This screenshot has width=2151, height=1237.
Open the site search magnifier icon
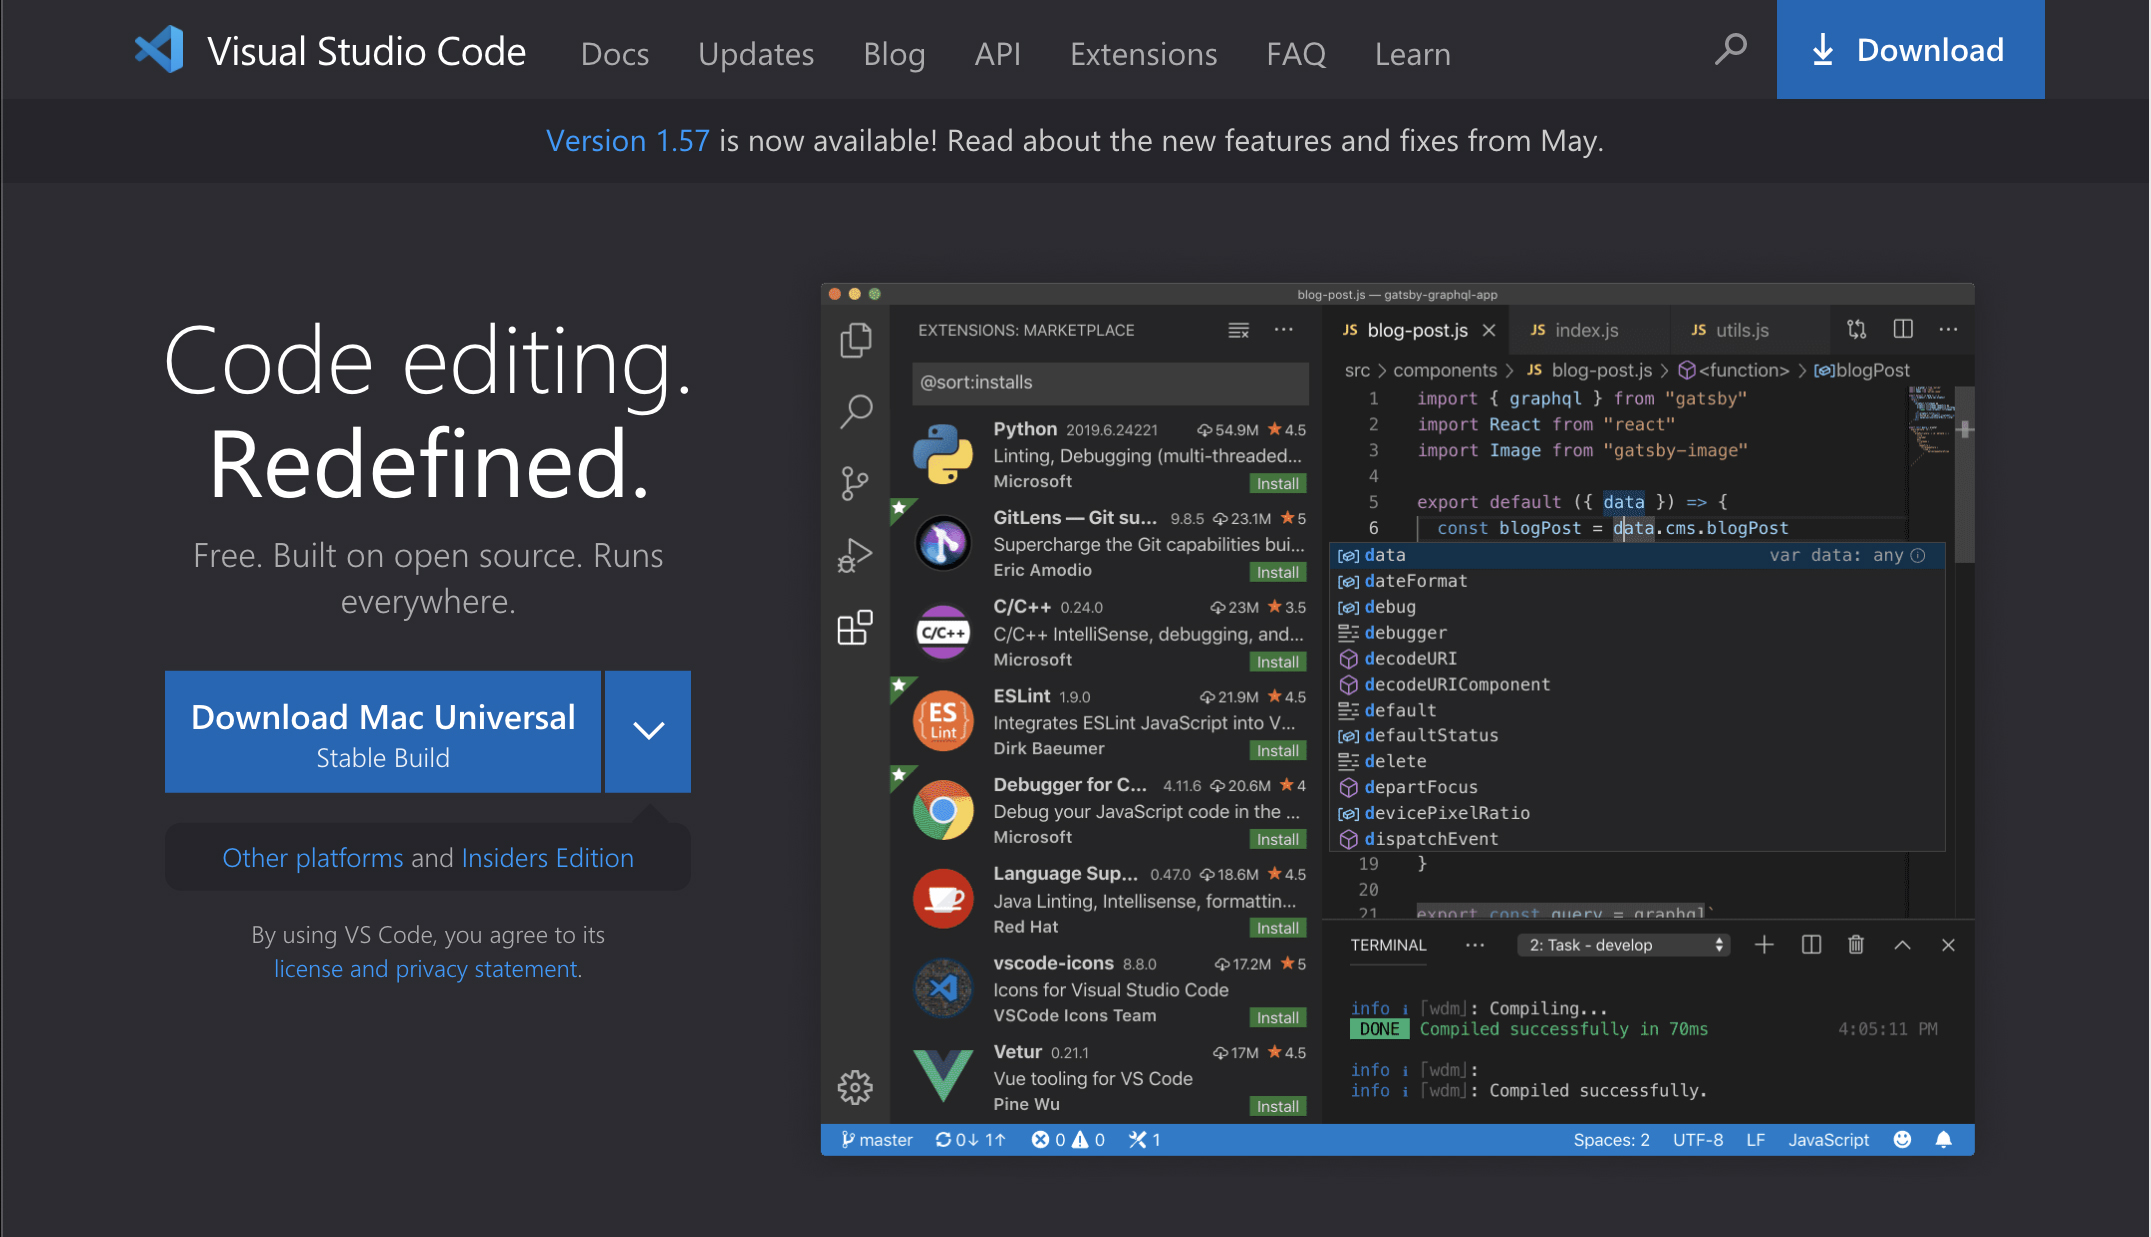point(1730,49)
